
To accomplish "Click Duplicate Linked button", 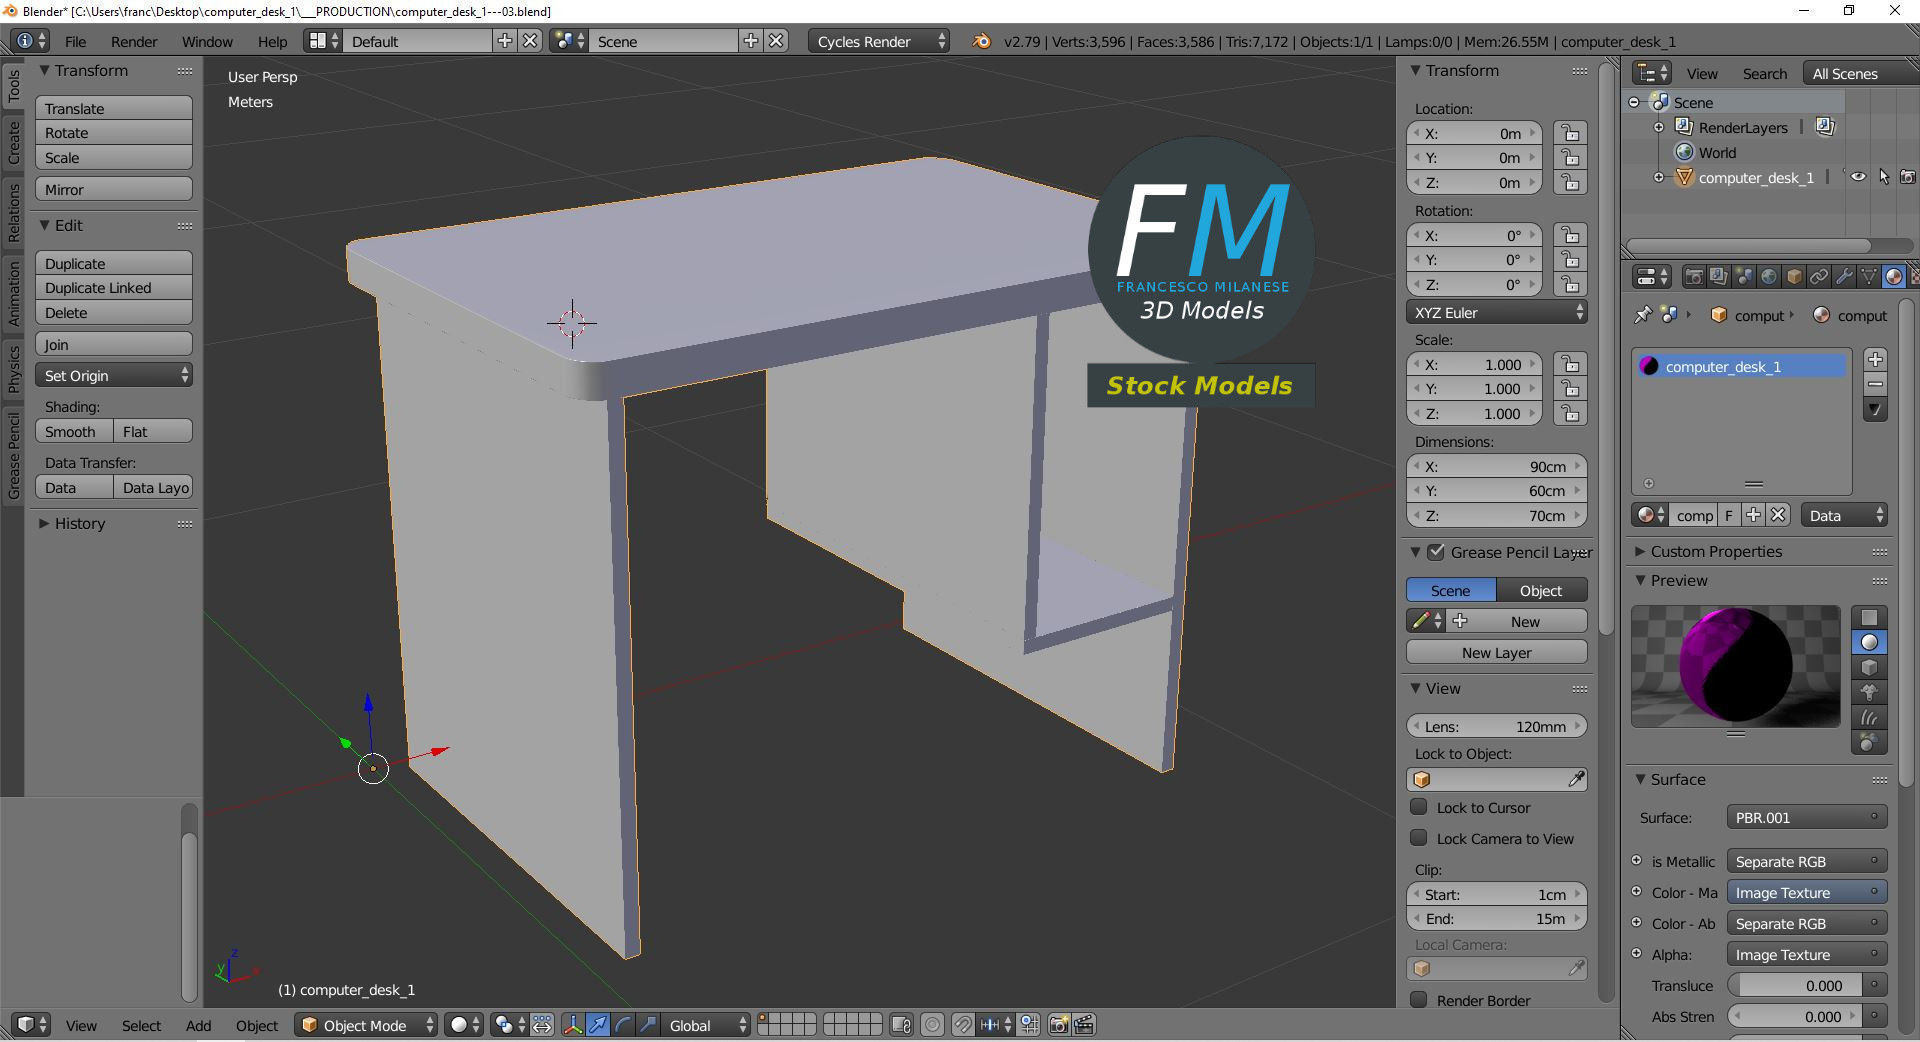I will click(x=114, y=288).
